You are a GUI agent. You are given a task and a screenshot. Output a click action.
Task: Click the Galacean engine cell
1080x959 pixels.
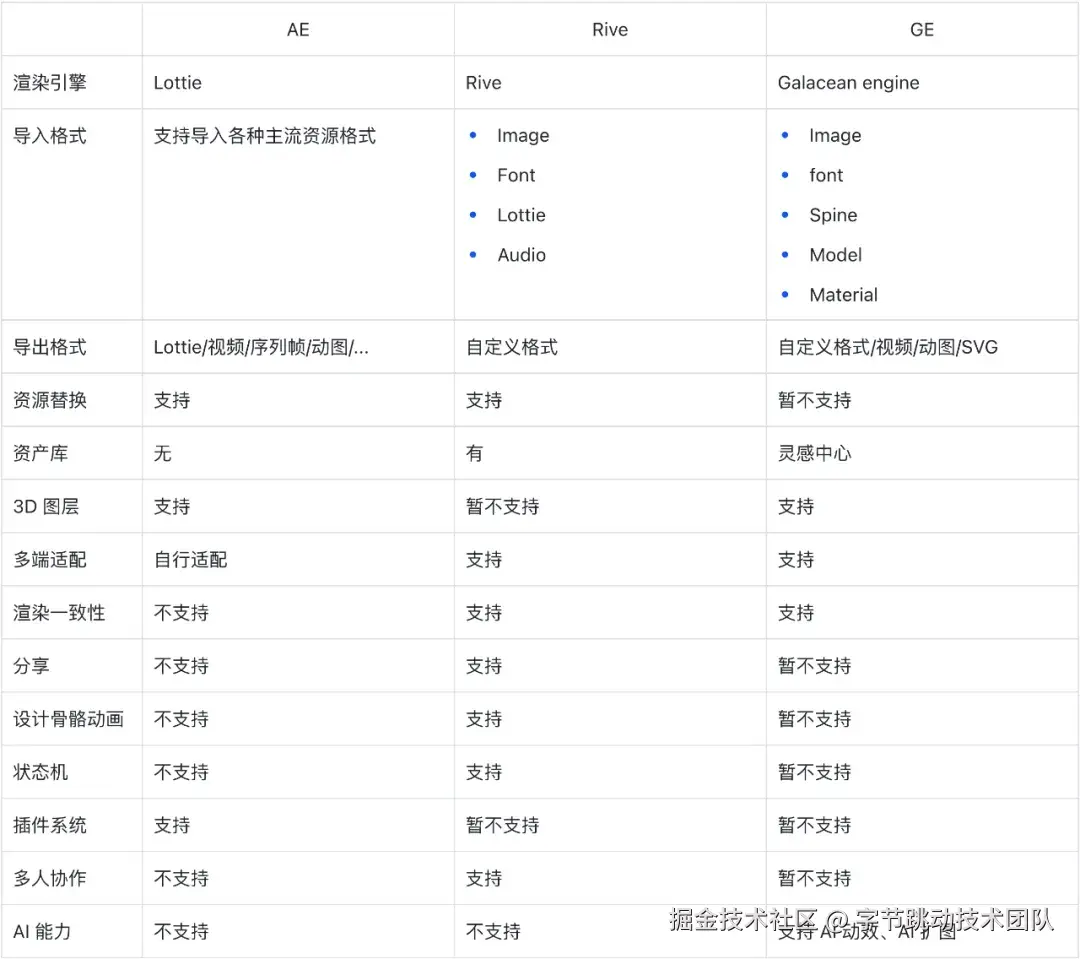pyautogui.click(x=848, y=82)
